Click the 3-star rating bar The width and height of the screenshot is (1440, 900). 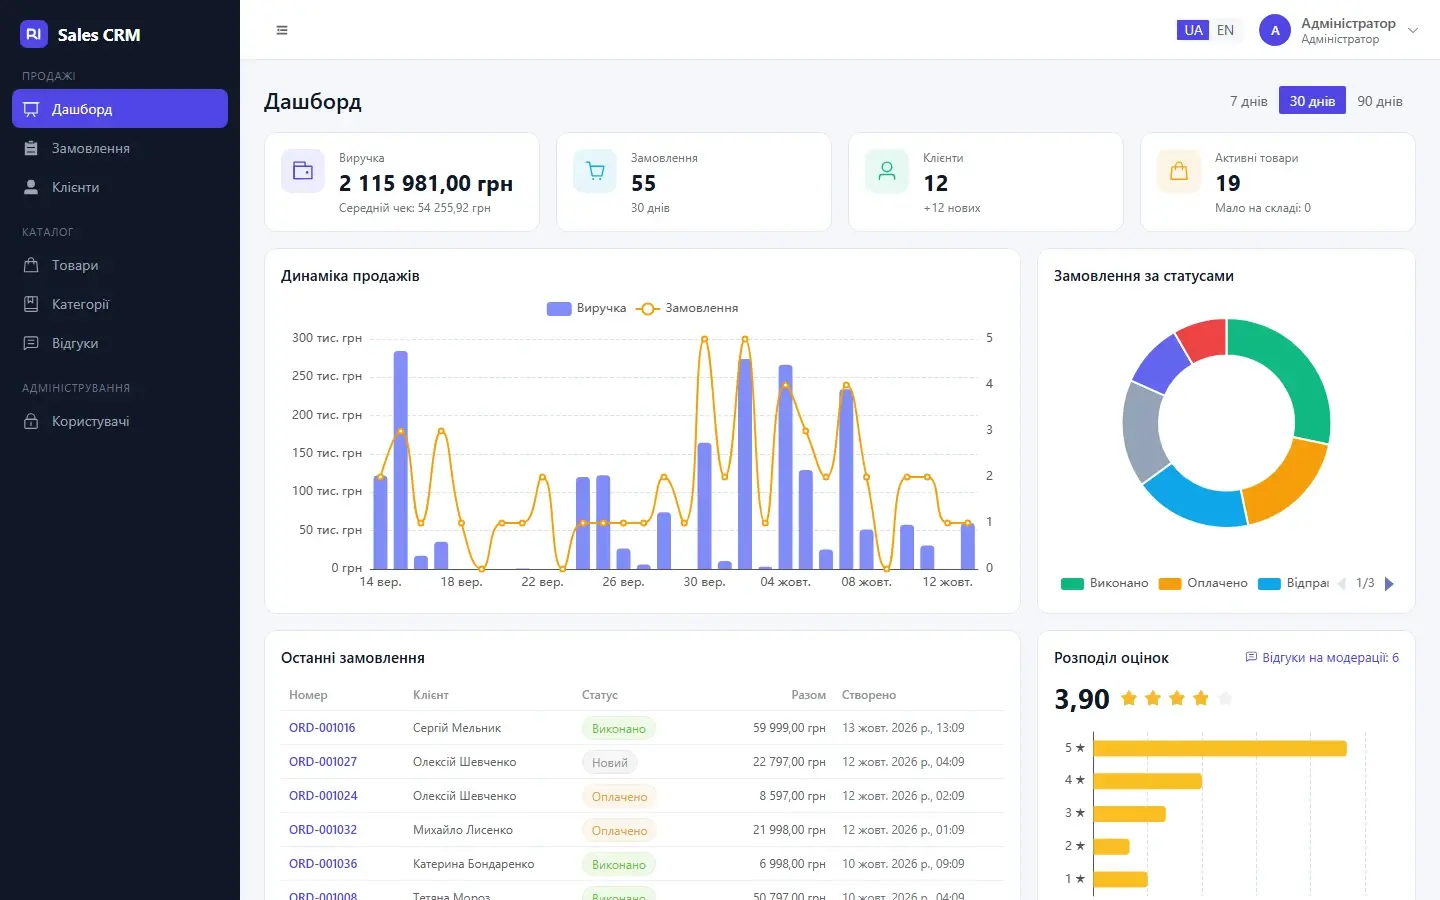(1129, 814)
